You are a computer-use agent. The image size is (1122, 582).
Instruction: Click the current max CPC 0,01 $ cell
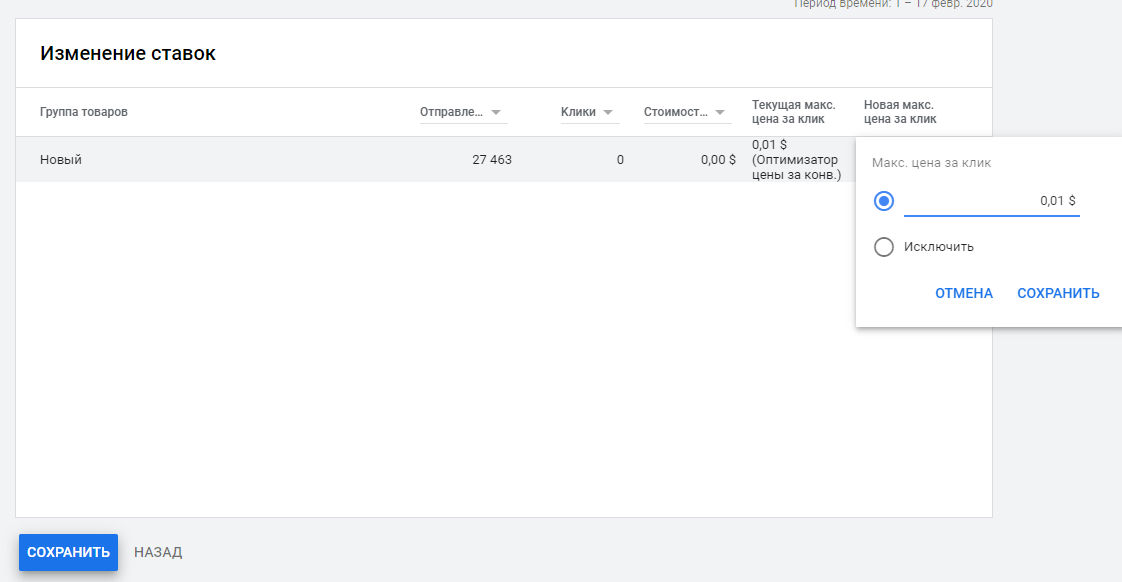(796, 160)
